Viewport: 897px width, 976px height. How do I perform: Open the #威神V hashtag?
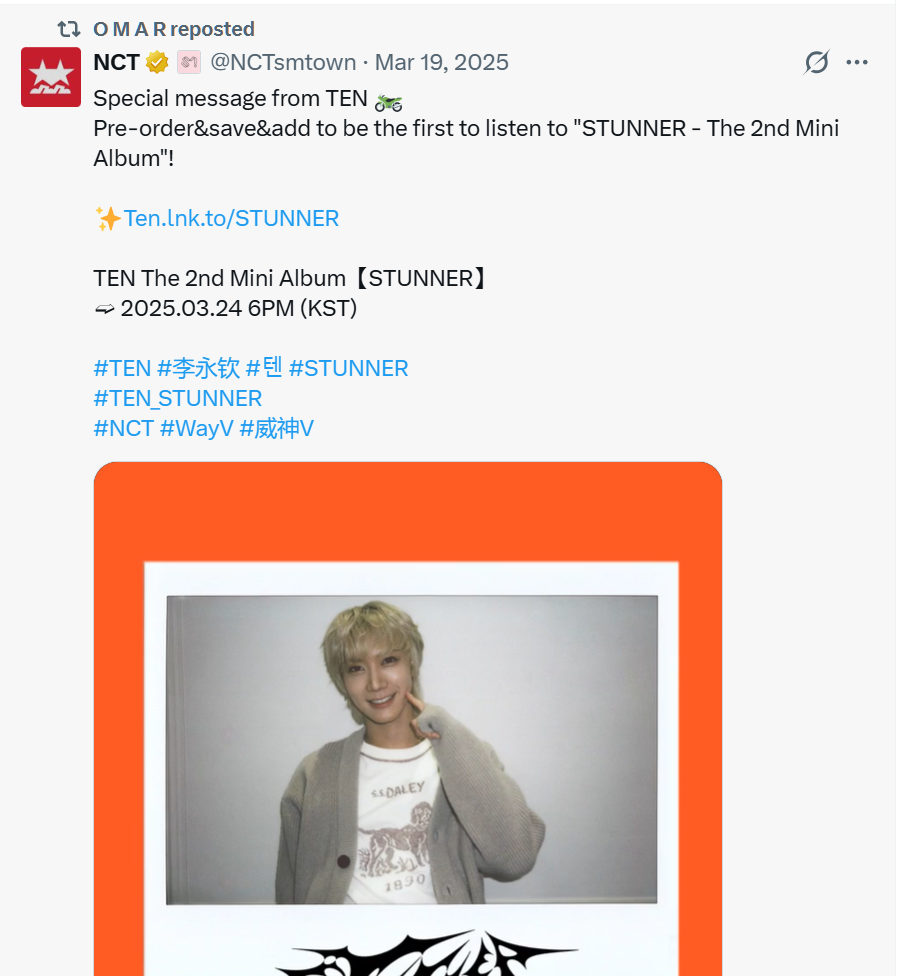tap(276, 428)
